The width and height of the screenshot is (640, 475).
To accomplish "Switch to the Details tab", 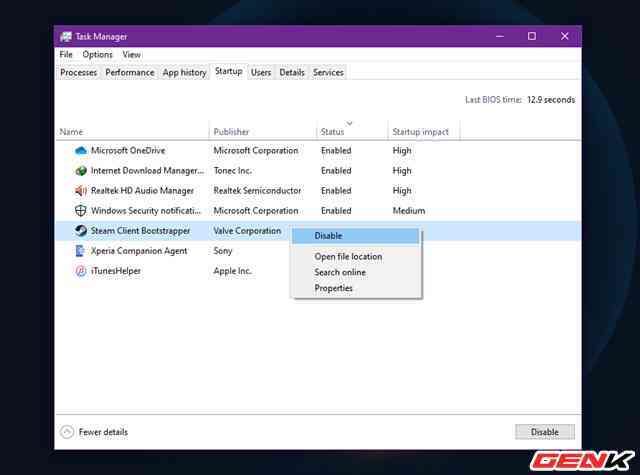I will (292, 73).
